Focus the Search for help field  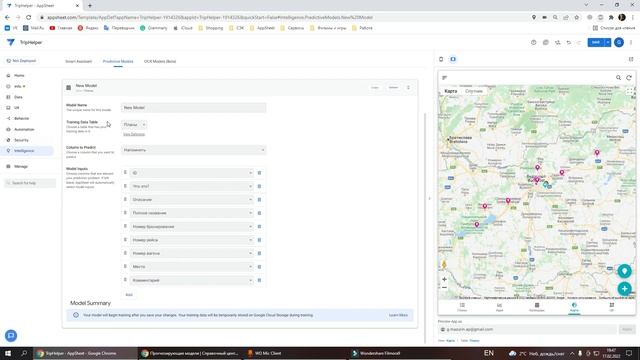click(29, 183)
